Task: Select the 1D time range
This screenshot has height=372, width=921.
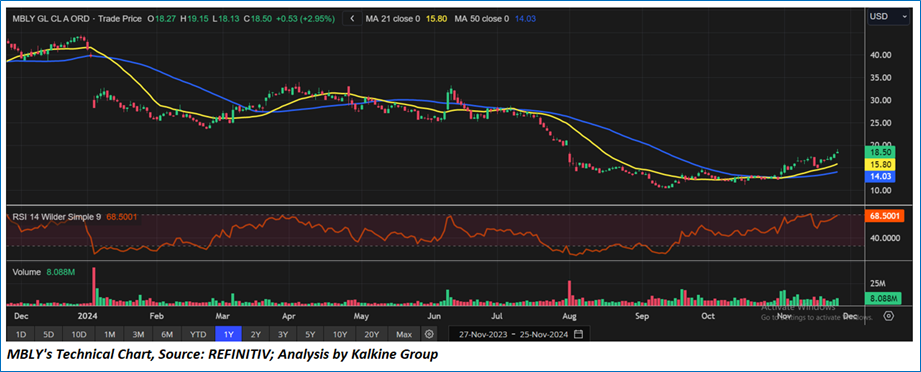Action: coord(21,334)
